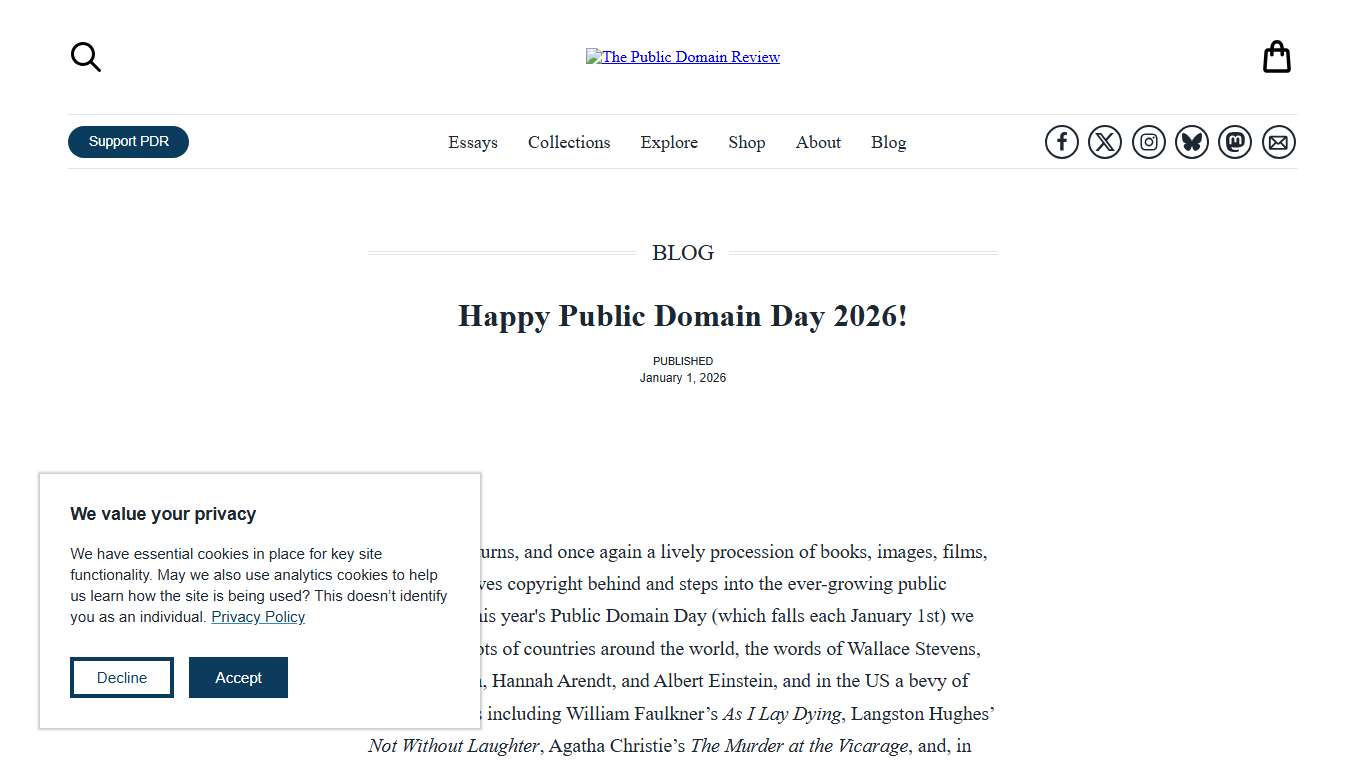The width and height of the screenshot is (1366, 768).
Task: Open the Shop page
Action: (746, 142)
